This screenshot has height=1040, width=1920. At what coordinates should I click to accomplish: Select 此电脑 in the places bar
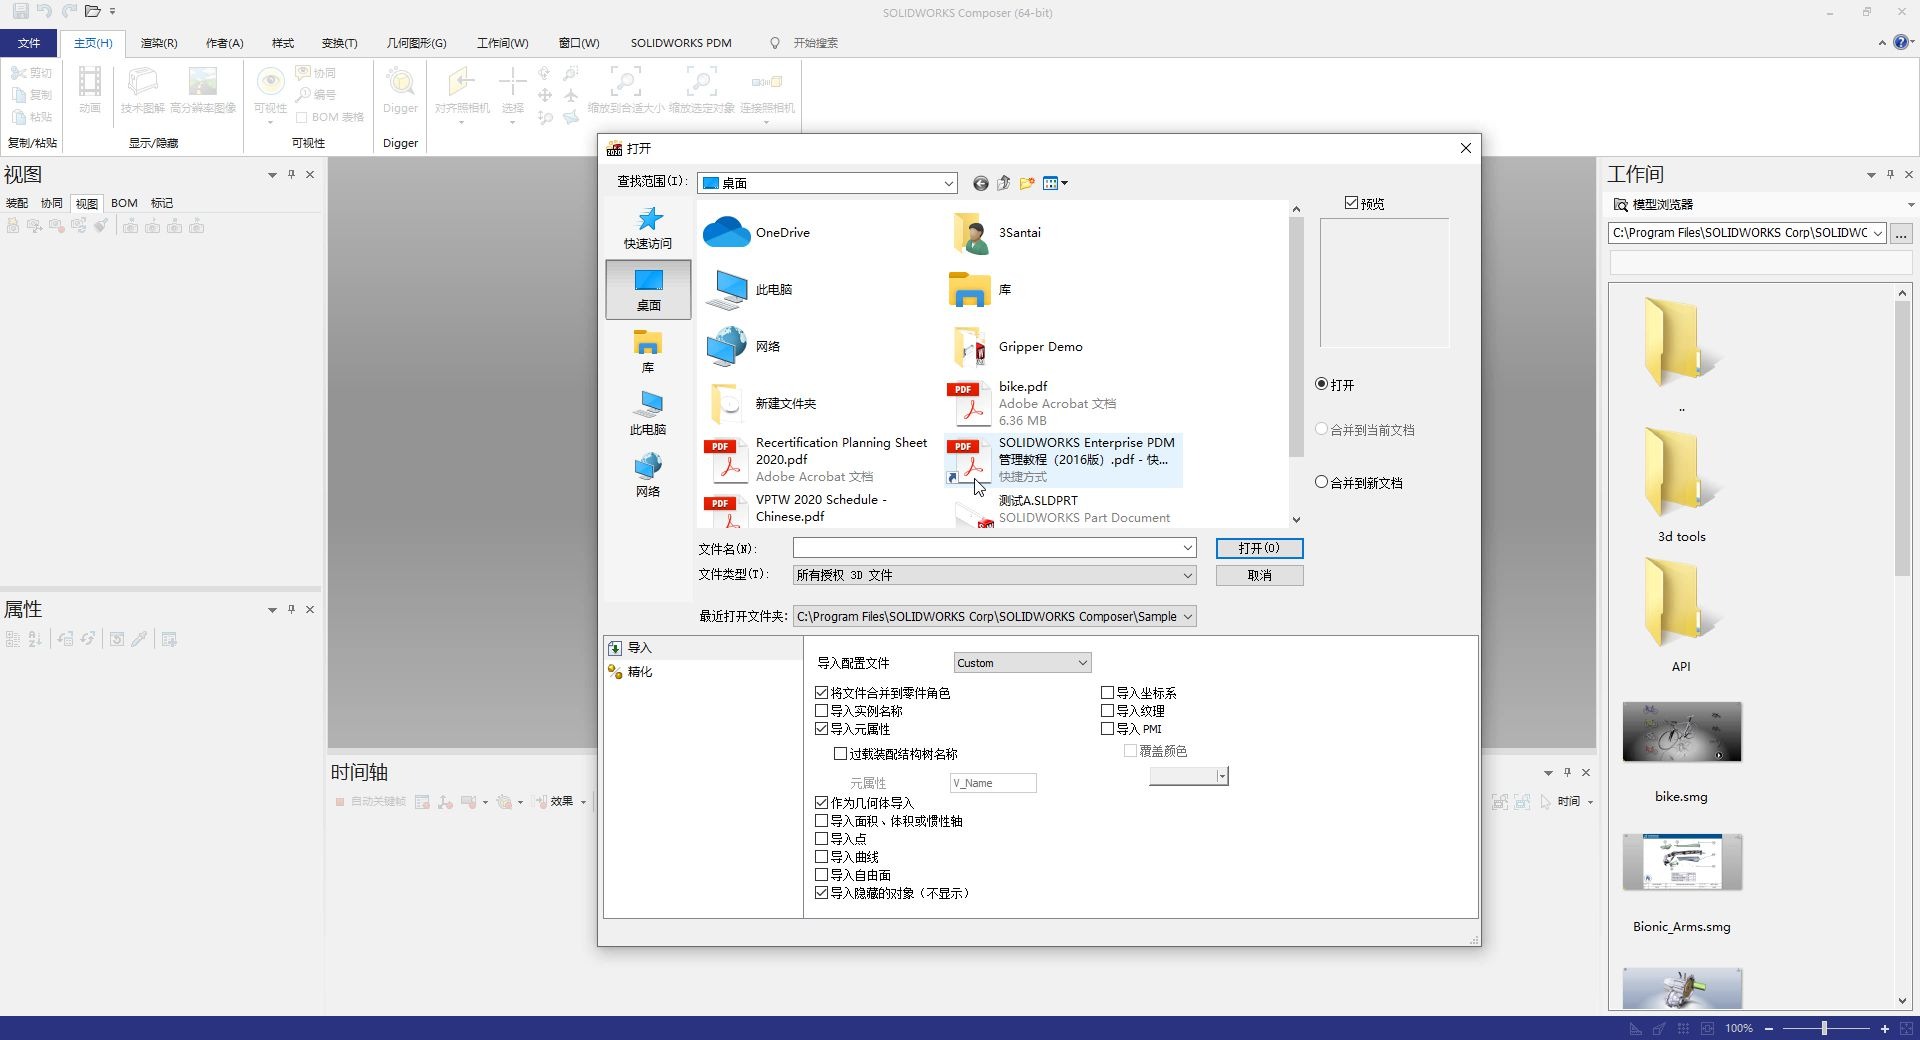(648, 414)
